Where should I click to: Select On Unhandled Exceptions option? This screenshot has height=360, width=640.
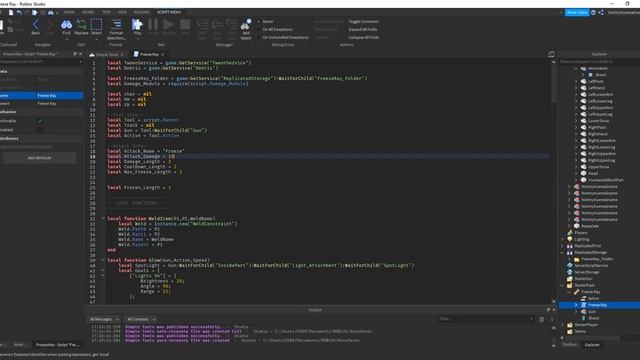(283, 37)
